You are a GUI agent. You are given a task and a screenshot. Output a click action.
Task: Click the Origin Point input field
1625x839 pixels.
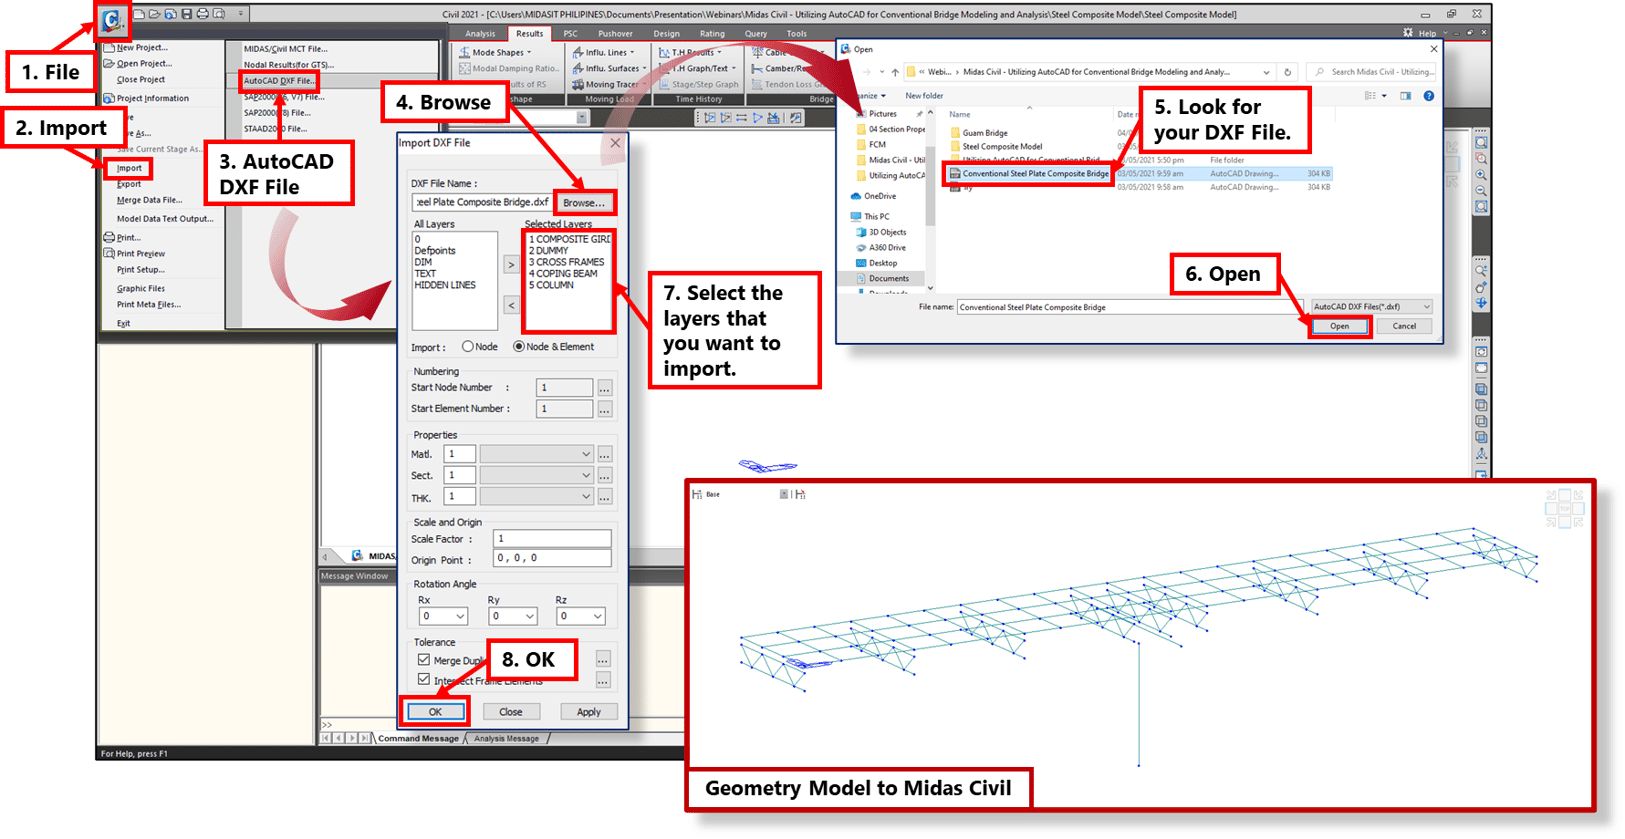point(552,558)
